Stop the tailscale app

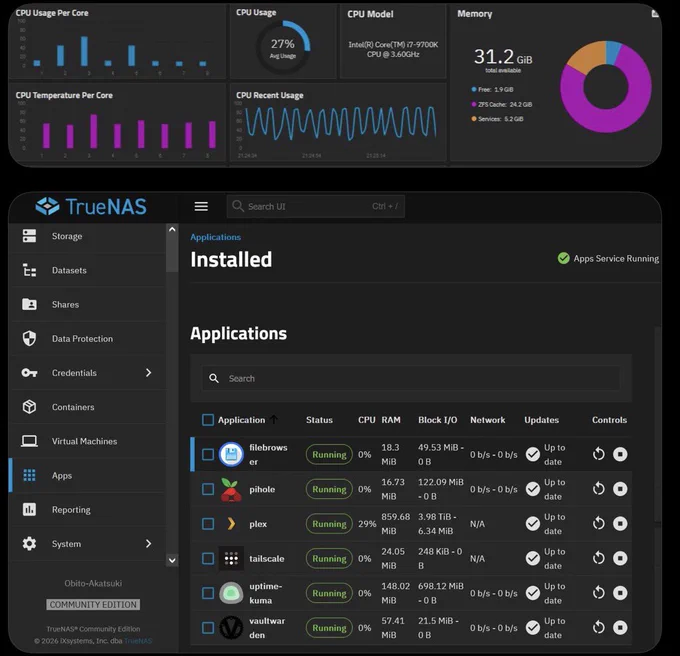pos(620,558)
